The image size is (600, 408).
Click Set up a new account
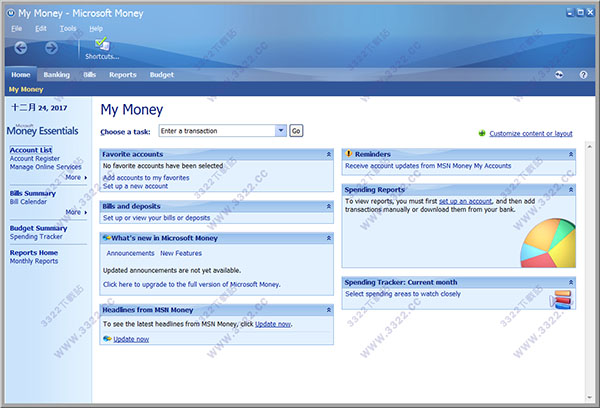135,186
